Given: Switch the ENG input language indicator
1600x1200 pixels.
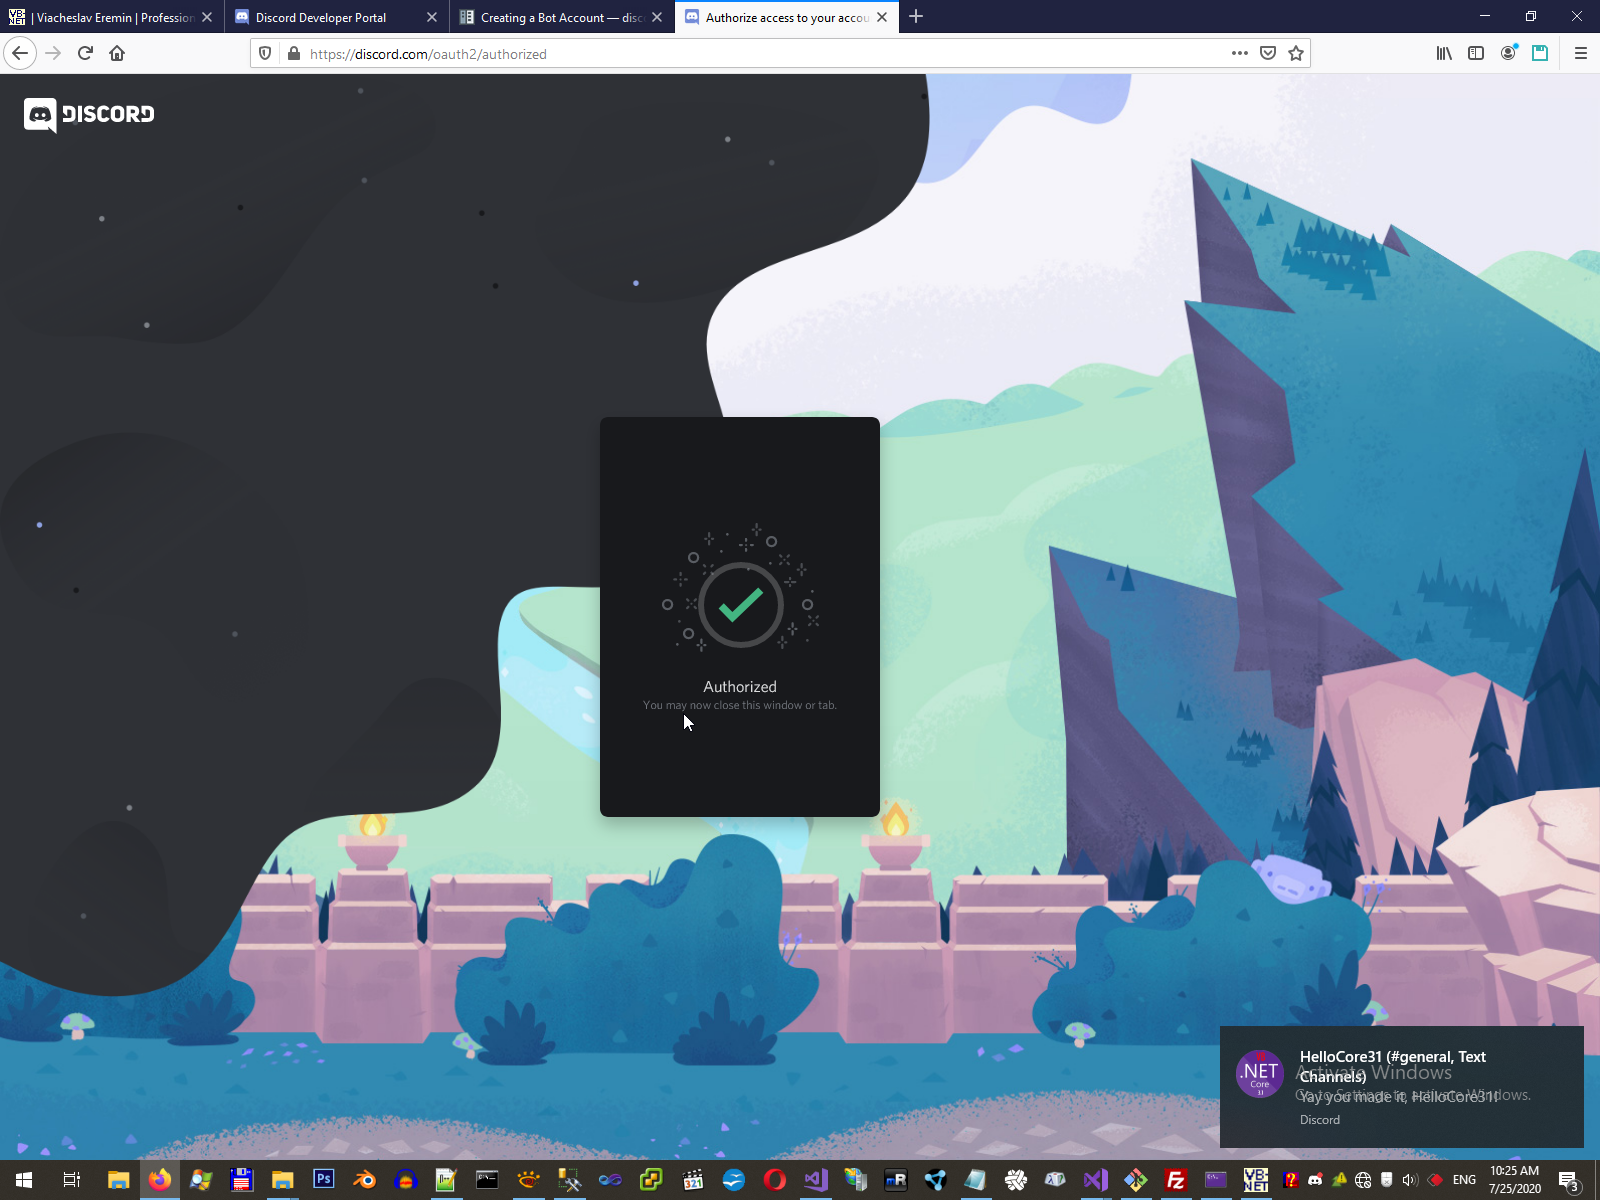Looking at the screenshot, I should (1464, 1180).
